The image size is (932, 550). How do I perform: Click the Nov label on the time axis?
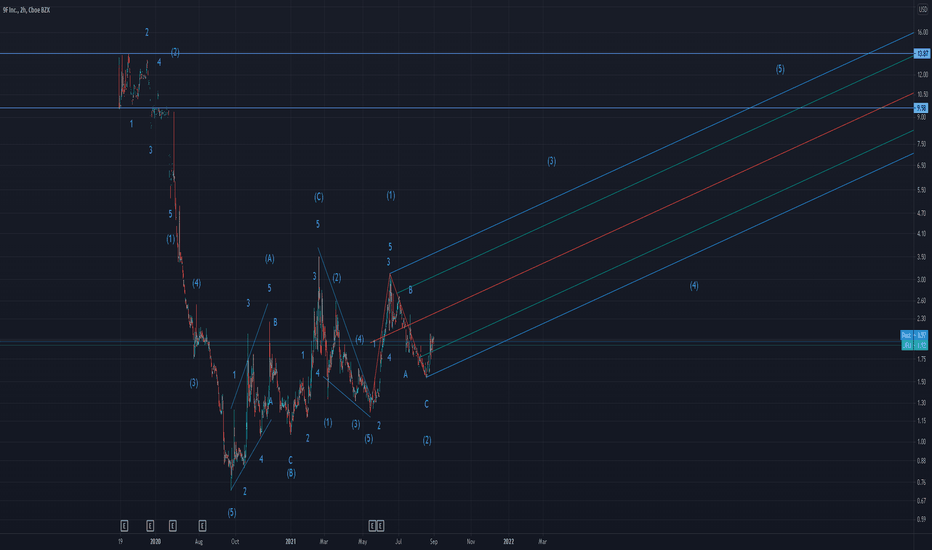coord(471,541)
